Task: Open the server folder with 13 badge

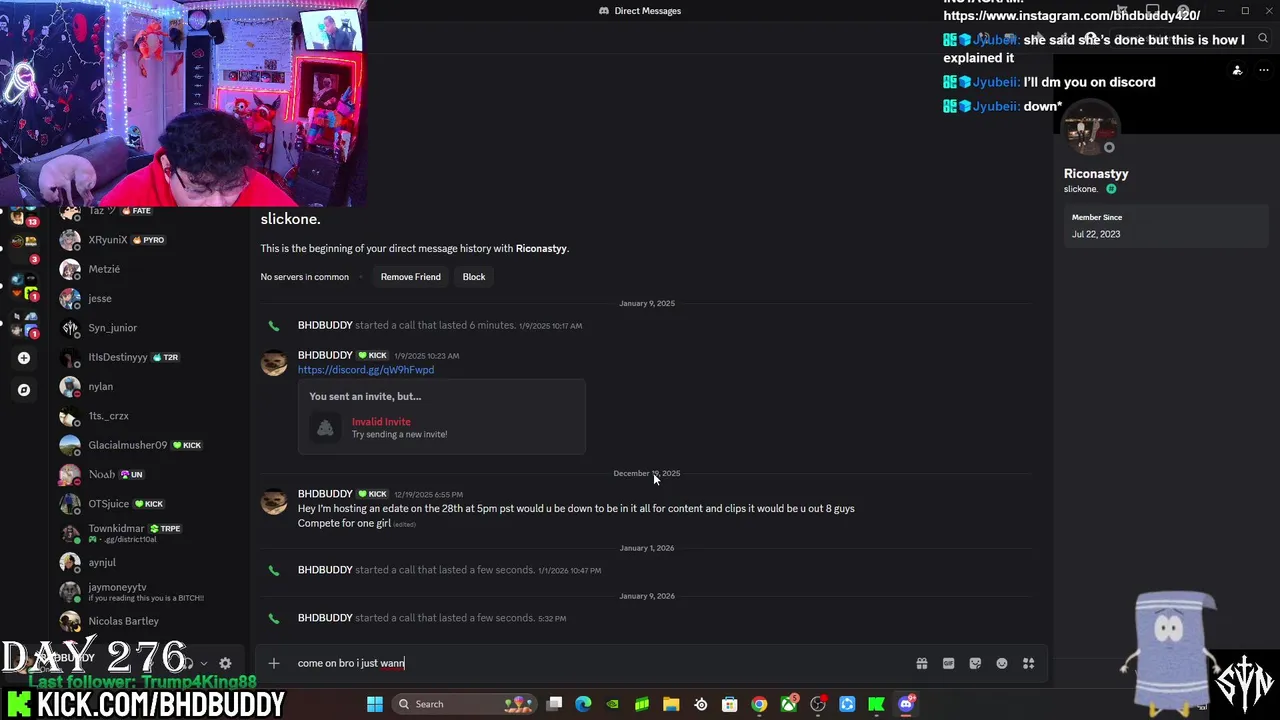Action: point(24,215)
